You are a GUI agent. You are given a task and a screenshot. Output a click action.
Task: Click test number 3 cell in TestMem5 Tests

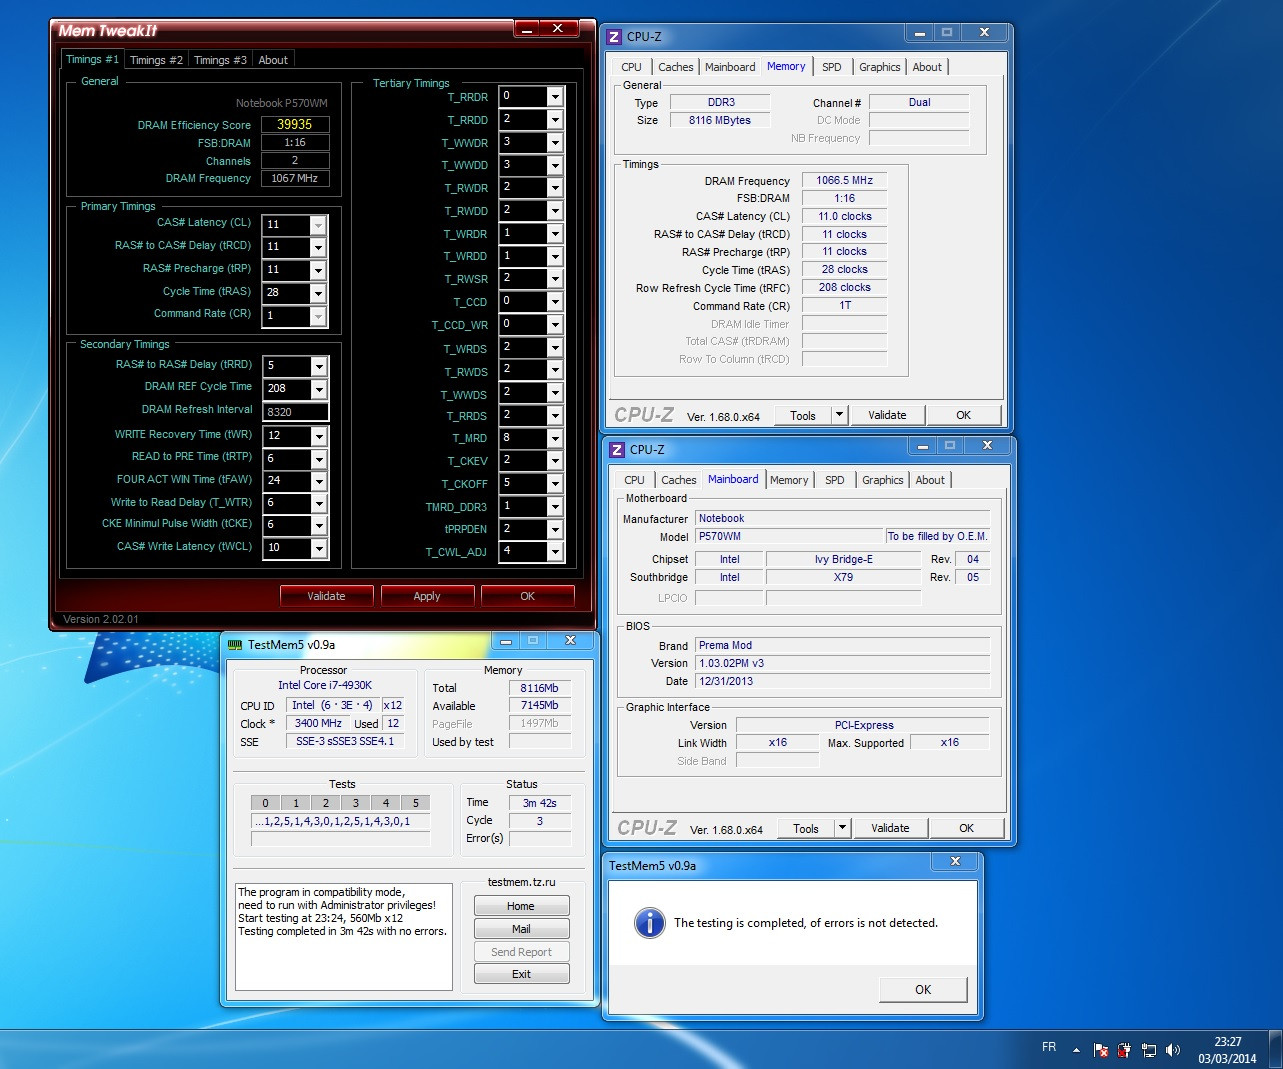355,802
